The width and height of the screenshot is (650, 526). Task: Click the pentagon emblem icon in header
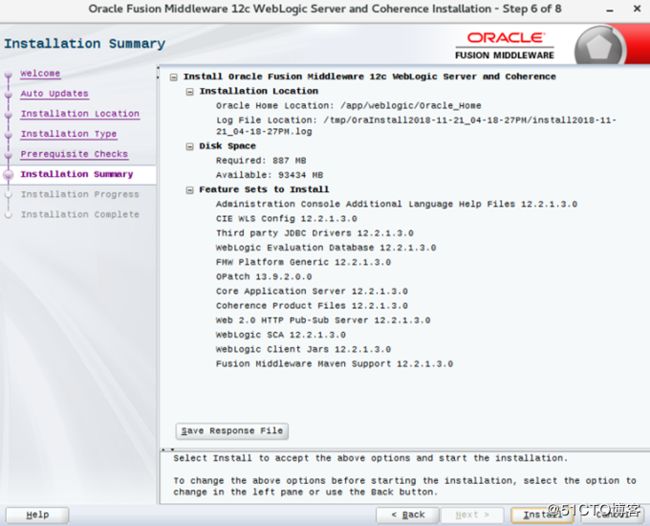599,47
